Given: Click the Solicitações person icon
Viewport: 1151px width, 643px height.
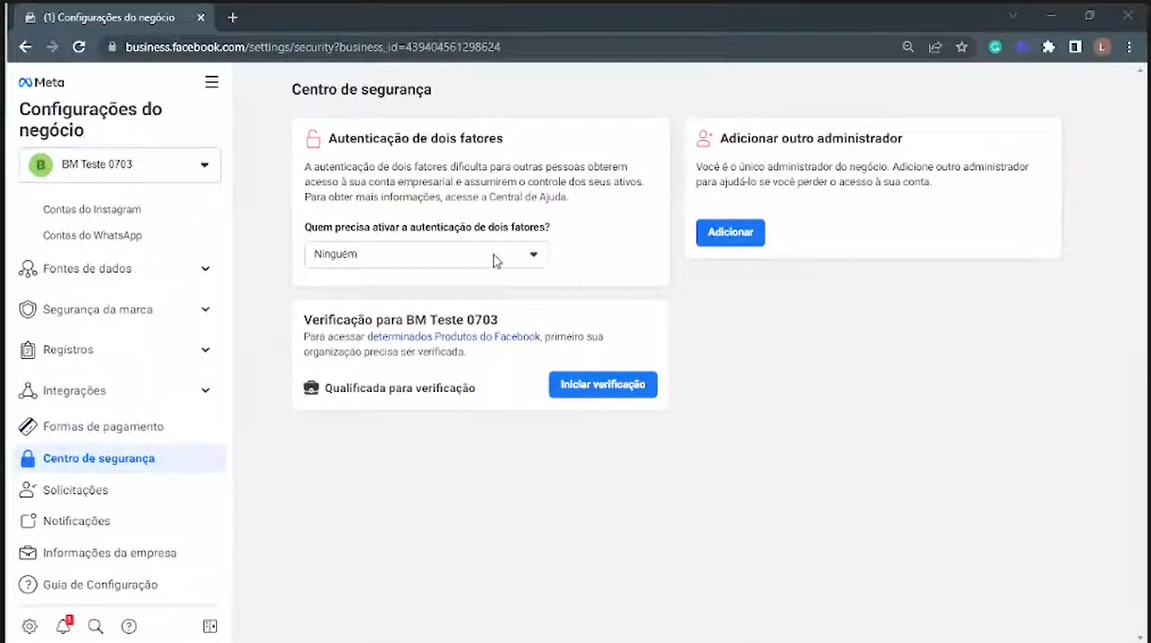Looking at the screenshot, I should [x=28, y=490].
